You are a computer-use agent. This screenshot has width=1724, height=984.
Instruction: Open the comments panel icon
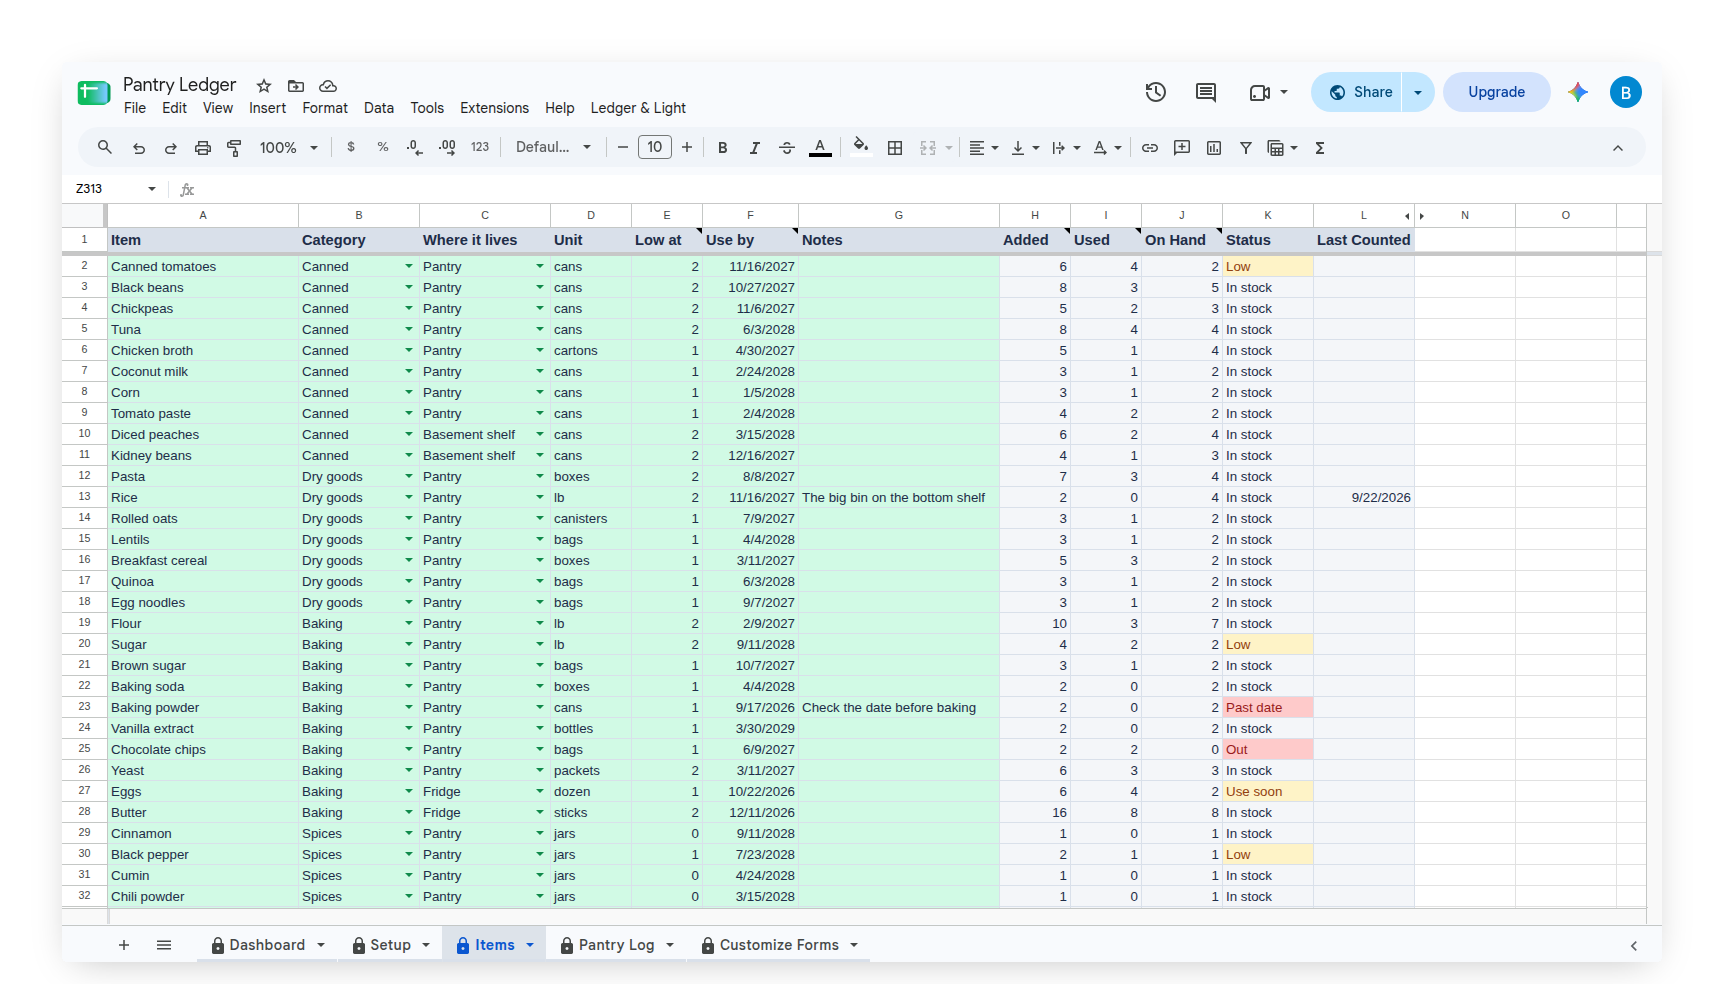(1206, 92)
